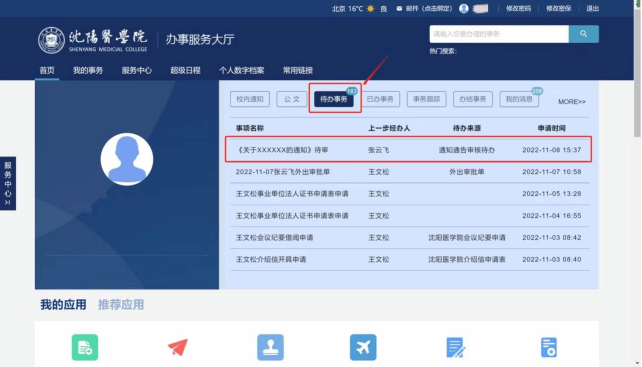Screen dimensions: 642x367
Task: Click the small user avatar in top bar
Action: pyautogui.click(x=463, y=8)
